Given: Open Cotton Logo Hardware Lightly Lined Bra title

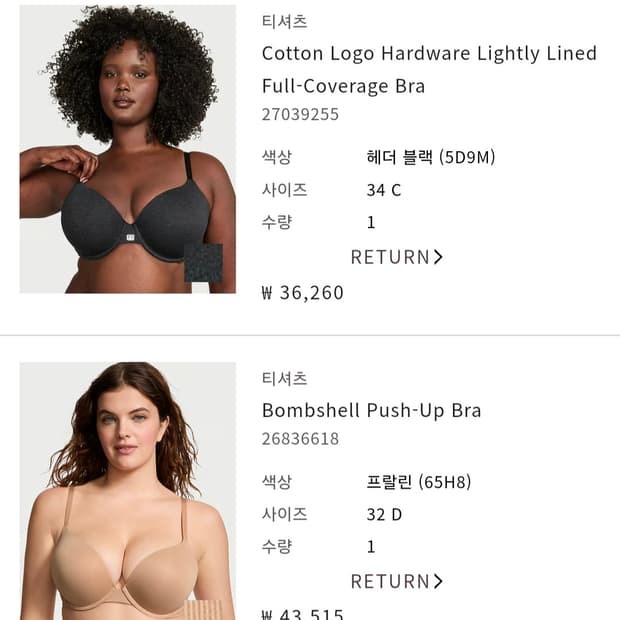Looking at the screenshot, I should (x=429, y=70).
